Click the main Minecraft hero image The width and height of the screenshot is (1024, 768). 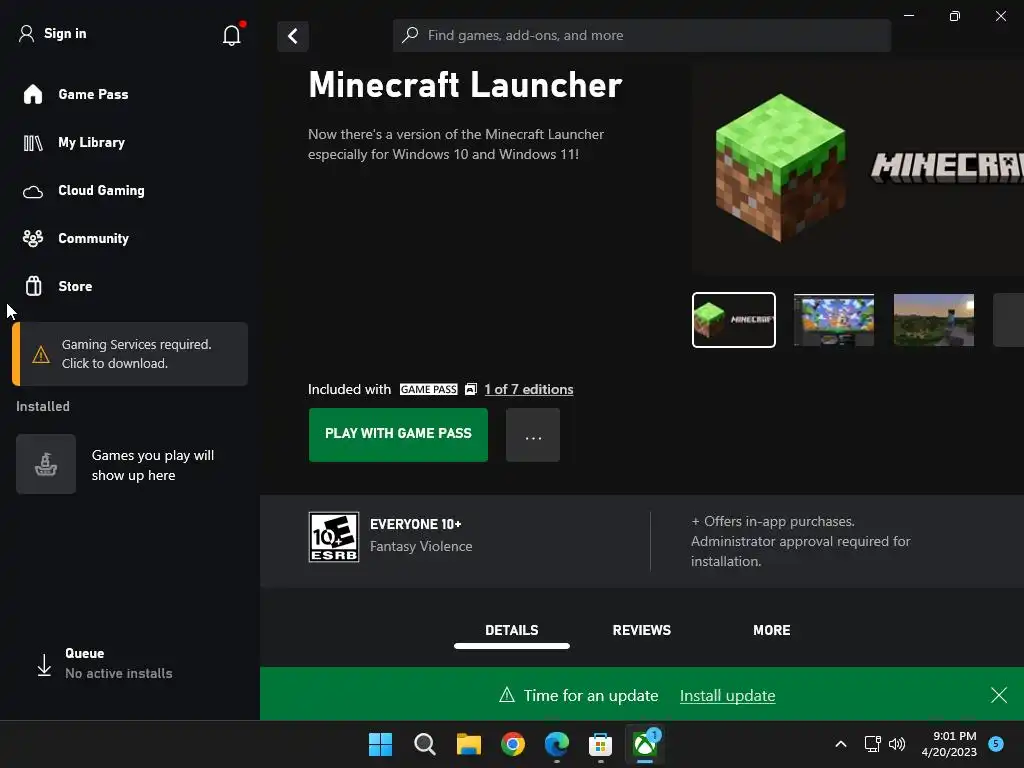click(x=858, y=168)
